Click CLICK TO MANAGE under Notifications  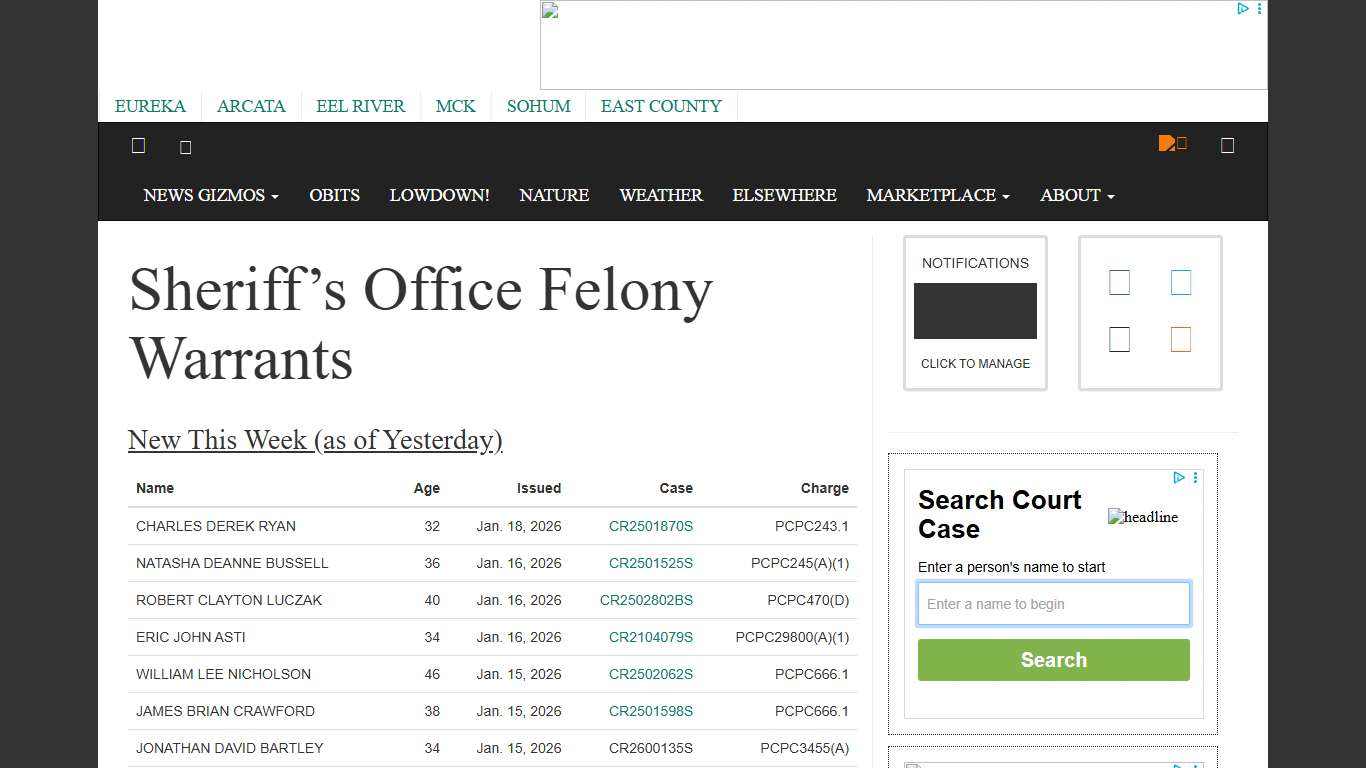point(975,364)
